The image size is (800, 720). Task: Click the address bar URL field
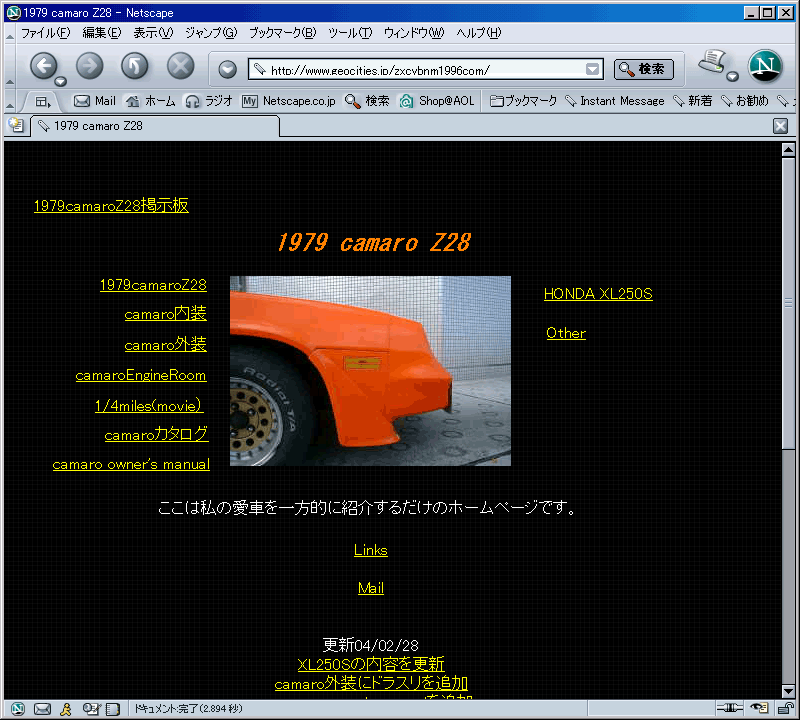pos(426,69)
